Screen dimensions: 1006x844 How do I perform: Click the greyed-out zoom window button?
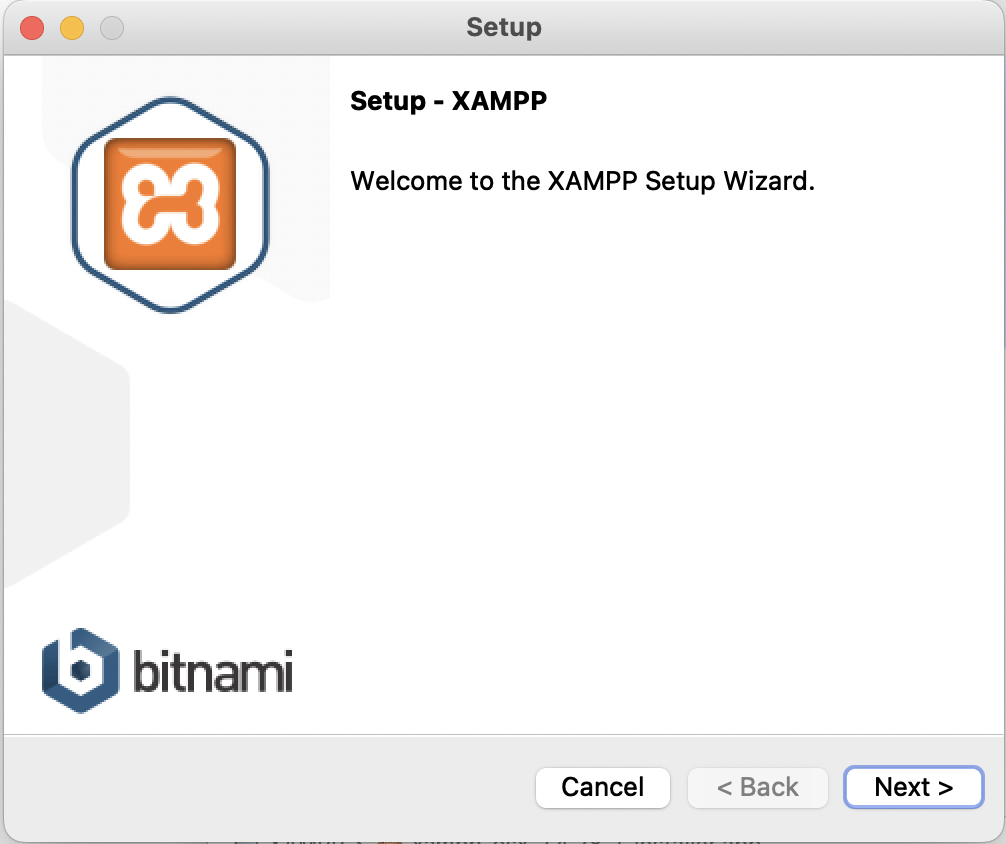click(x=112, y=28)
